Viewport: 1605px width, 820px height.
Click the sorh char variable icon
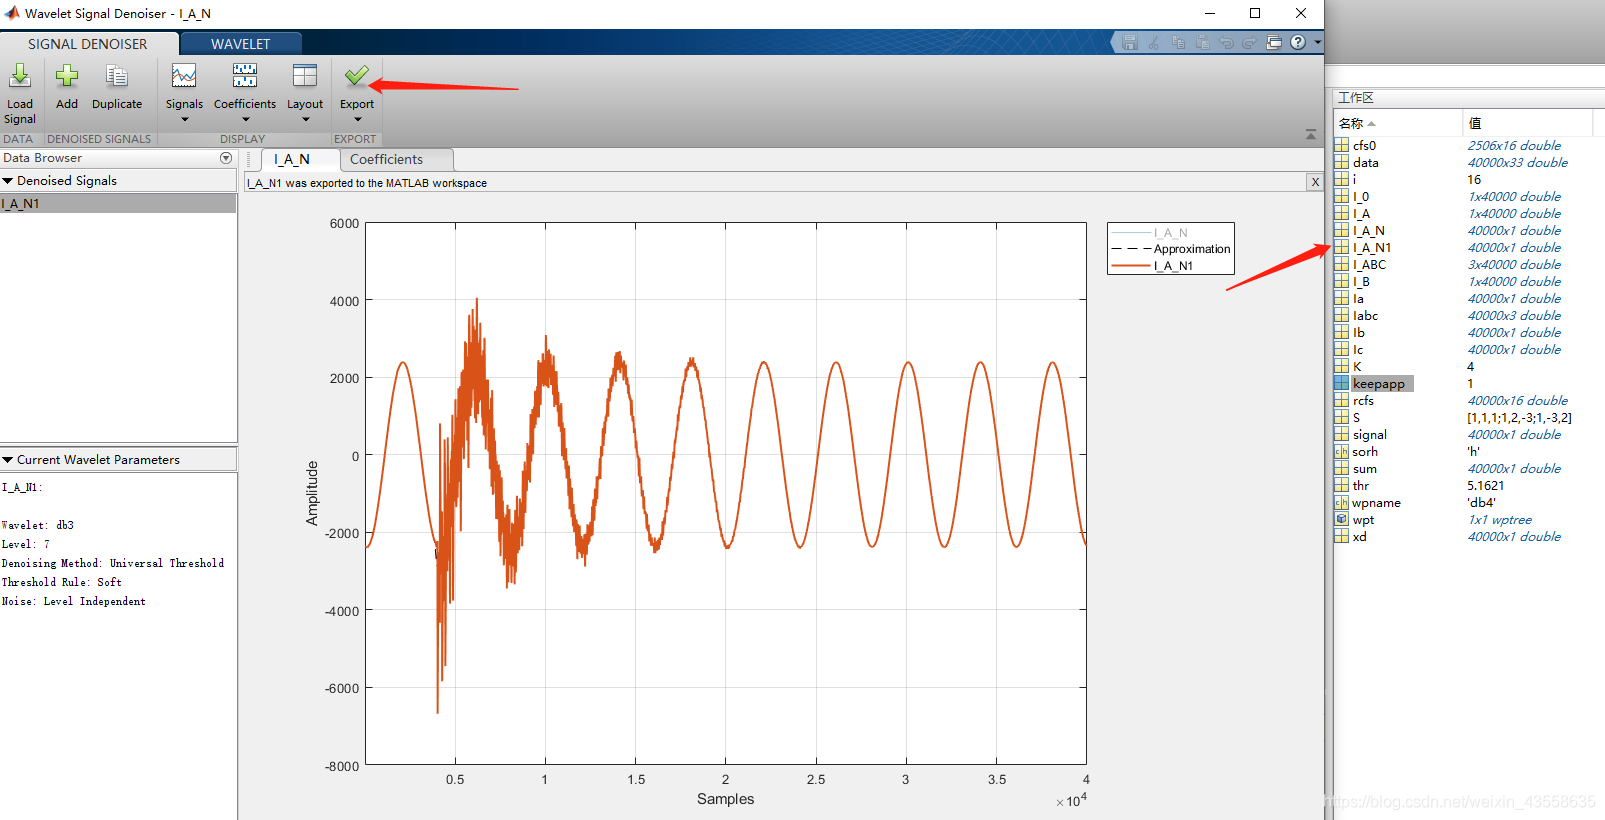click(x=1341, y=452)
